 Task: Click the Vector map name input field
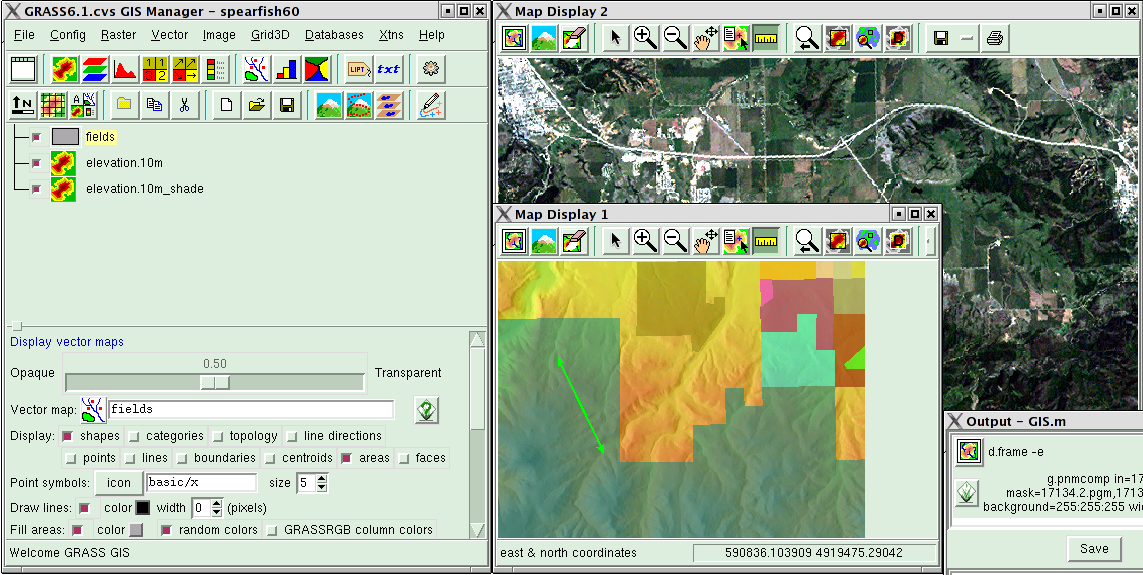click(x=251, y=410)
